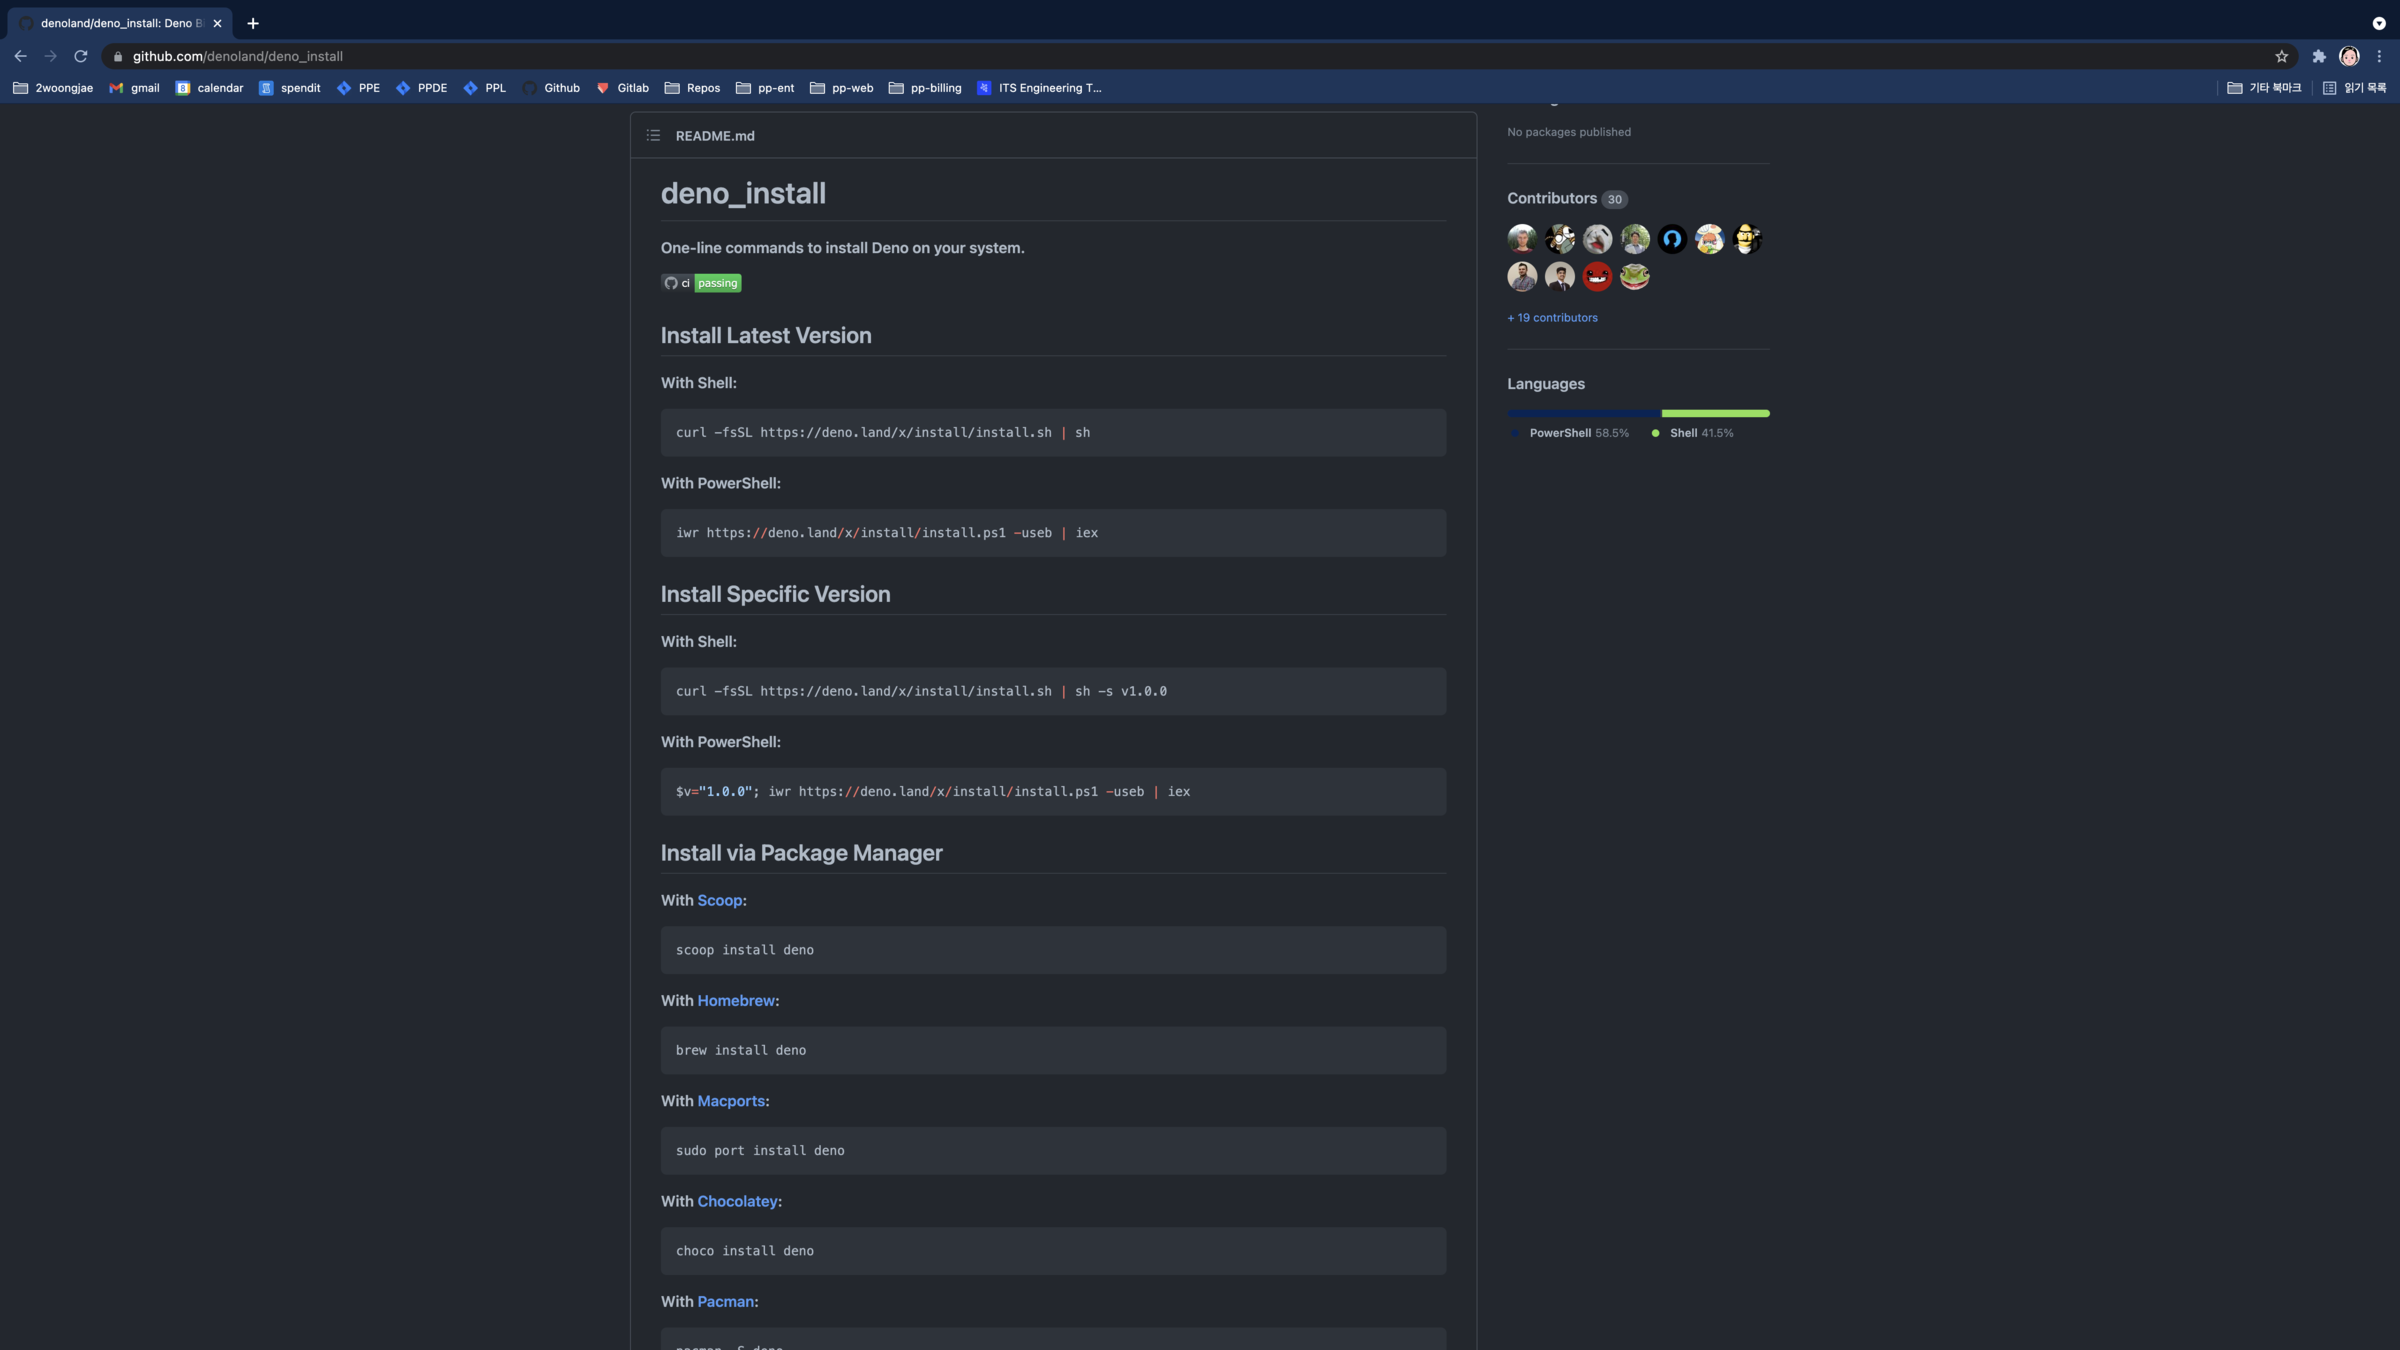
Task: Click the ci passing badge
Action: 701,283
